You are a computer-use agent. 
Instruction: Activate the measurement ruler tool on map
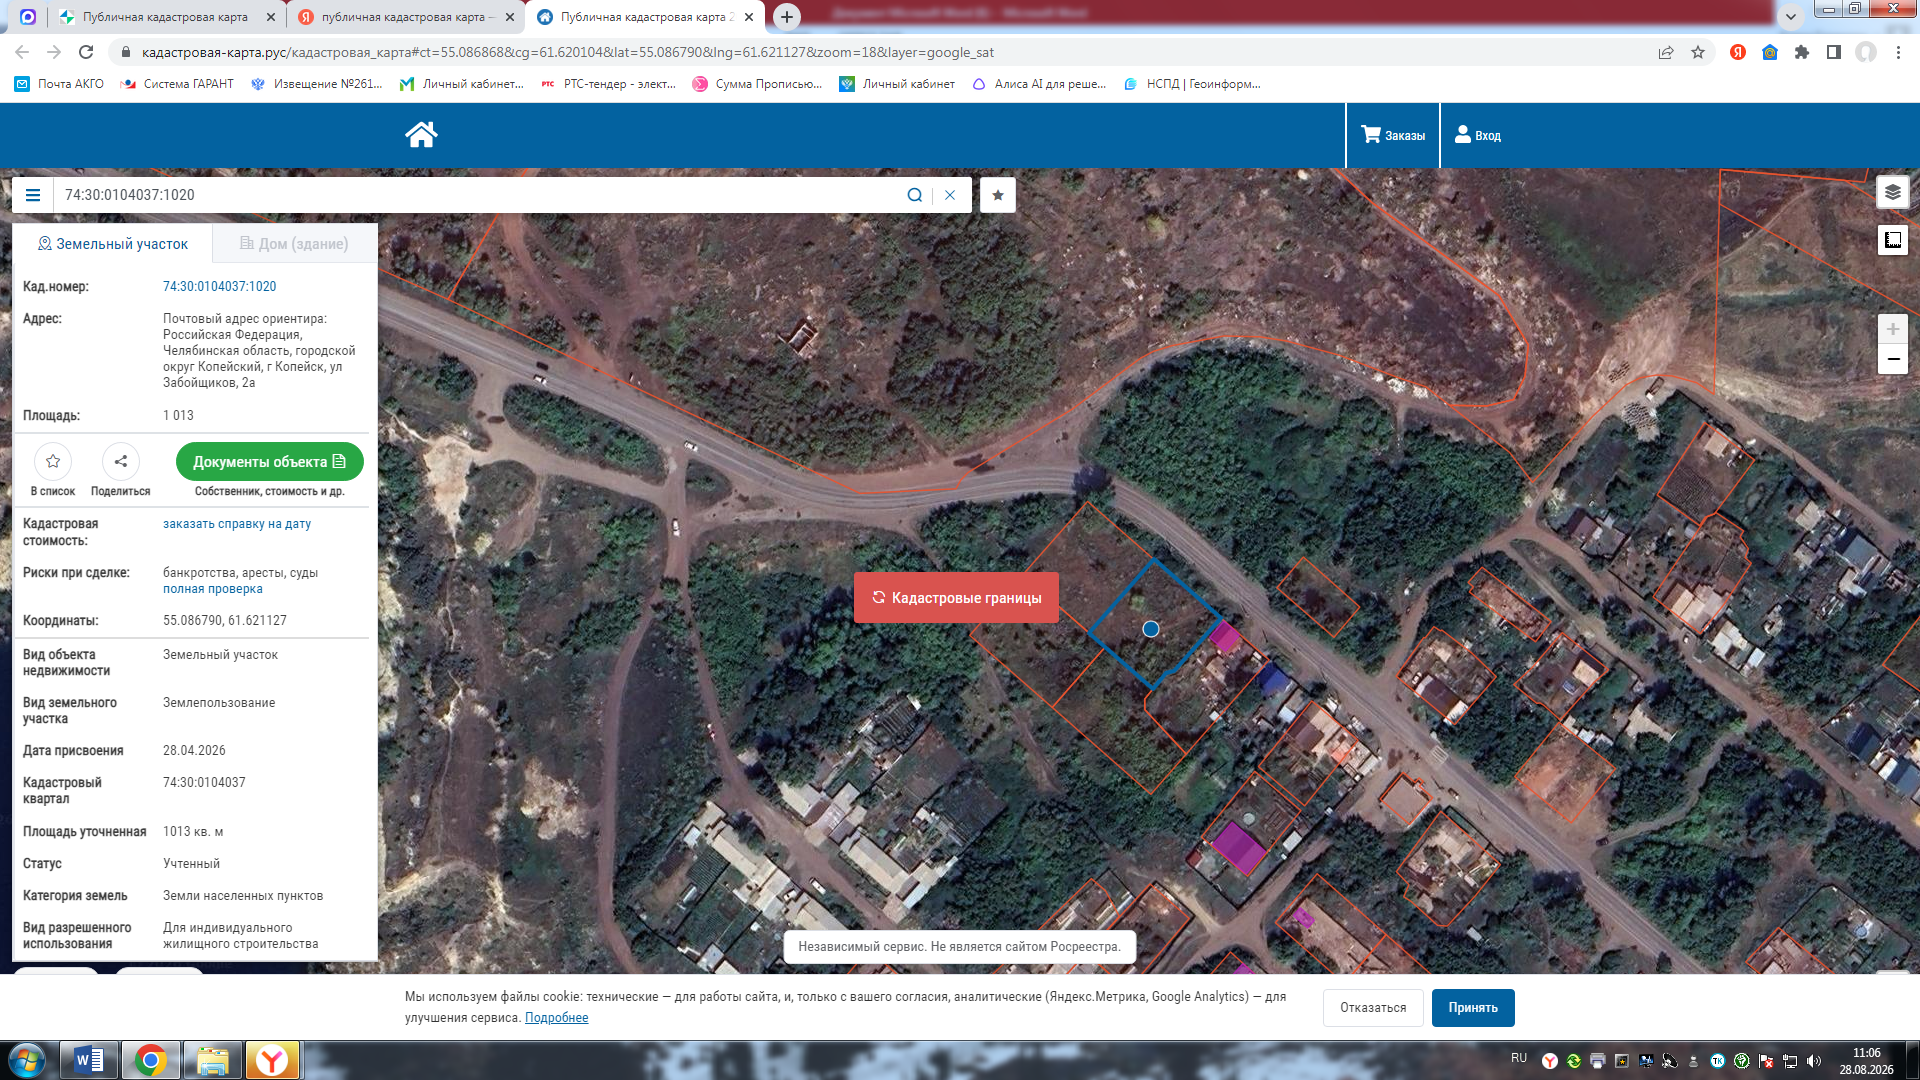coord(1892,240)
